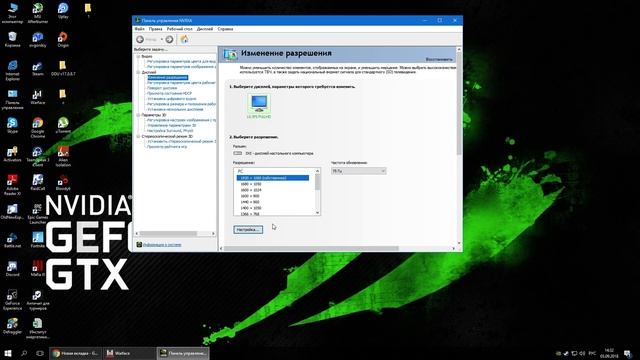Choose 1680 × 1050 resolution in list
Viewport: 640px width, 360px height.
tap(251, 184)
